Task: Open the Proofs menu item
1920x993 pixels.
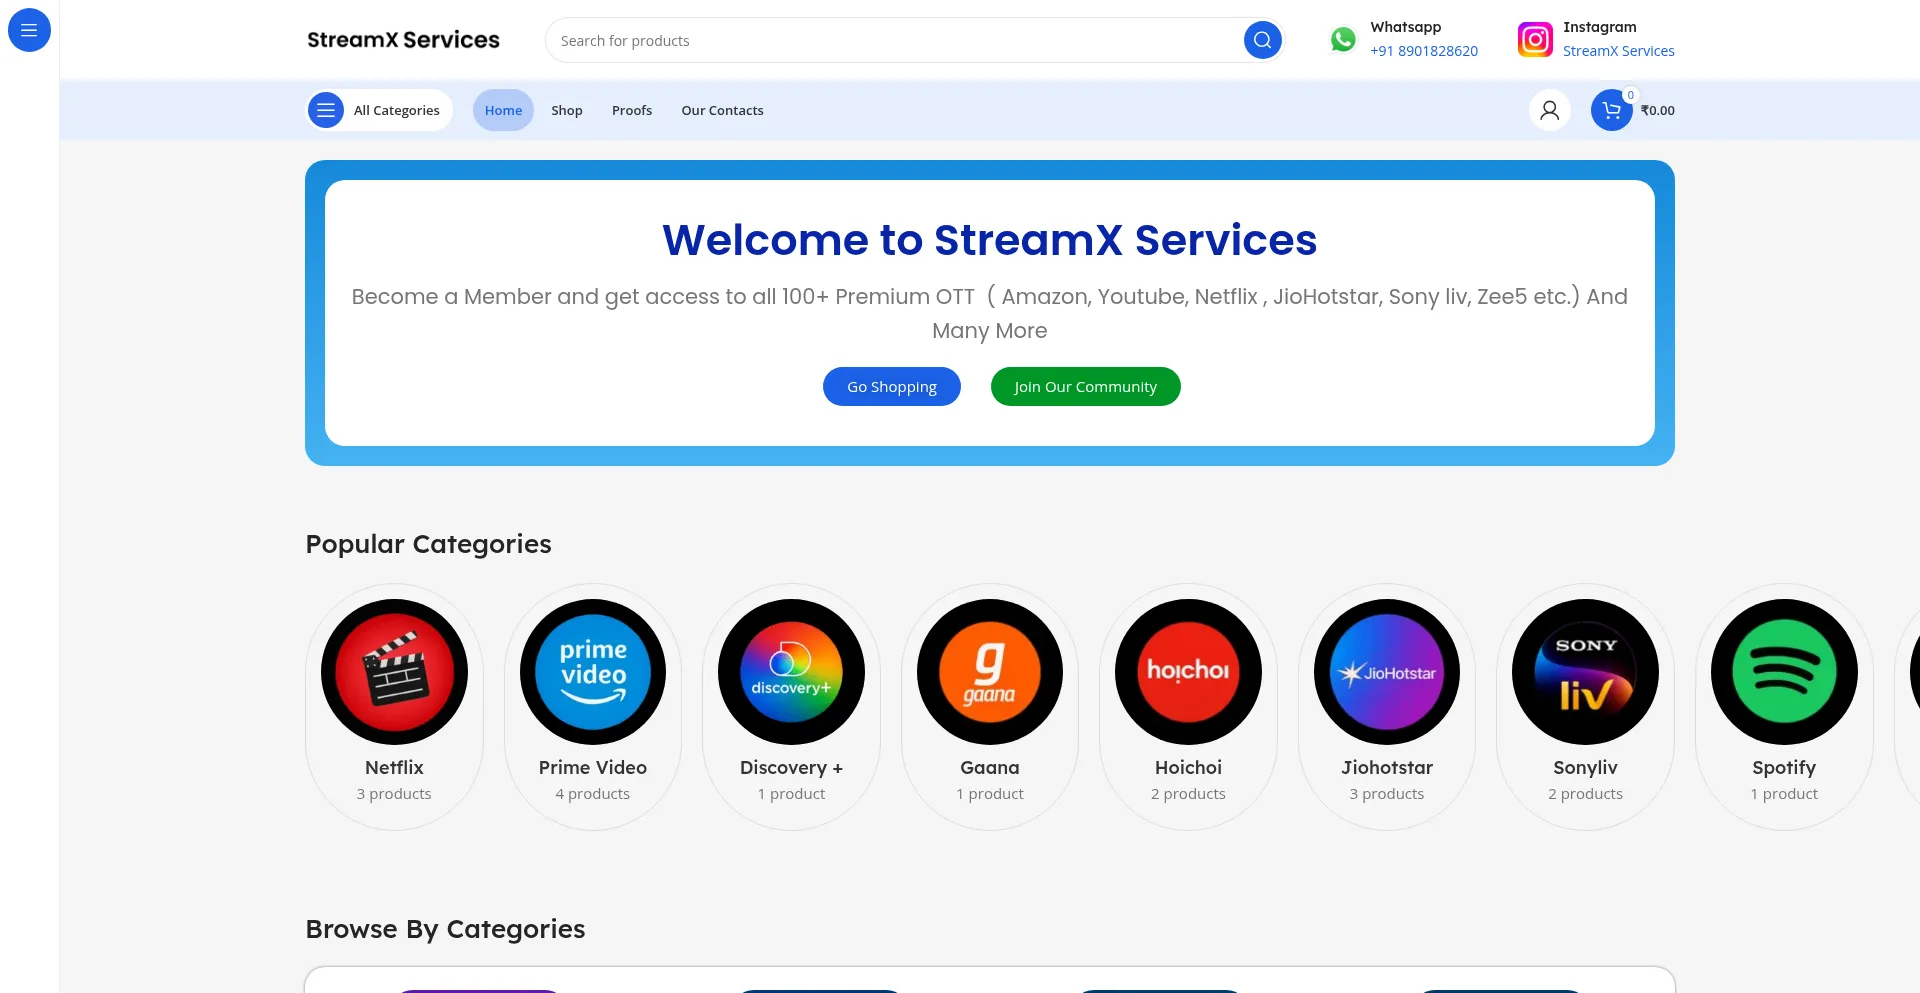Action: (632, 110)
